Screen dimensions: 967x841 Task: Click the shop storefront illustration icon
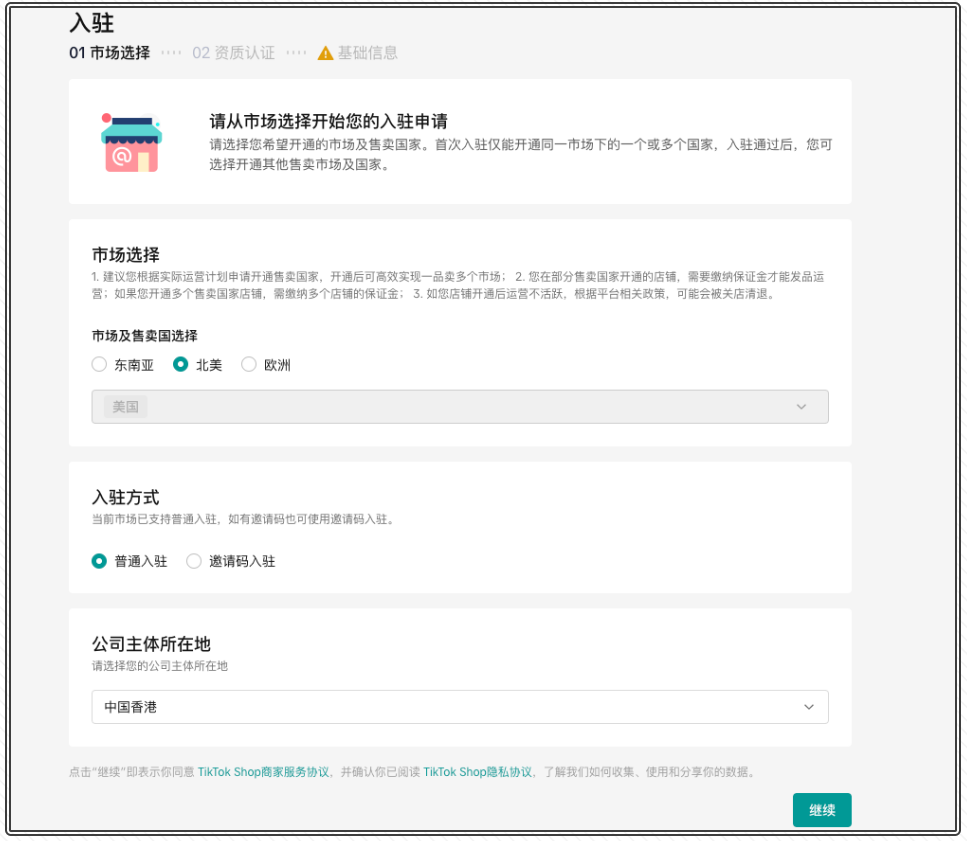pyautogui.click(x=131, y=143)
